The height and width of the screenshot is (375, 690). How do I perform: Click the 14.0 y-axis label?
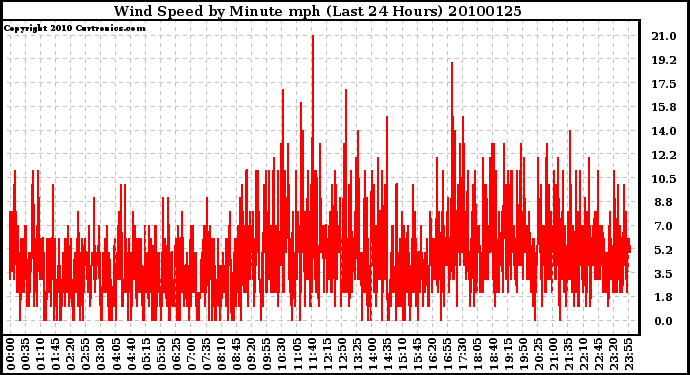664,131
